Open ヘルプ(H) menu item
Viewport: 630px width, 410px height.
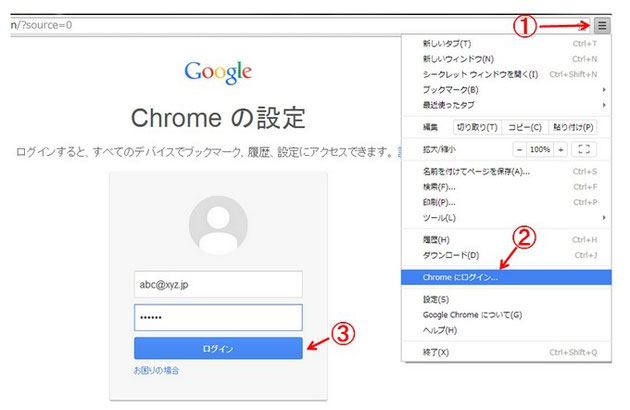click(506, 330)
